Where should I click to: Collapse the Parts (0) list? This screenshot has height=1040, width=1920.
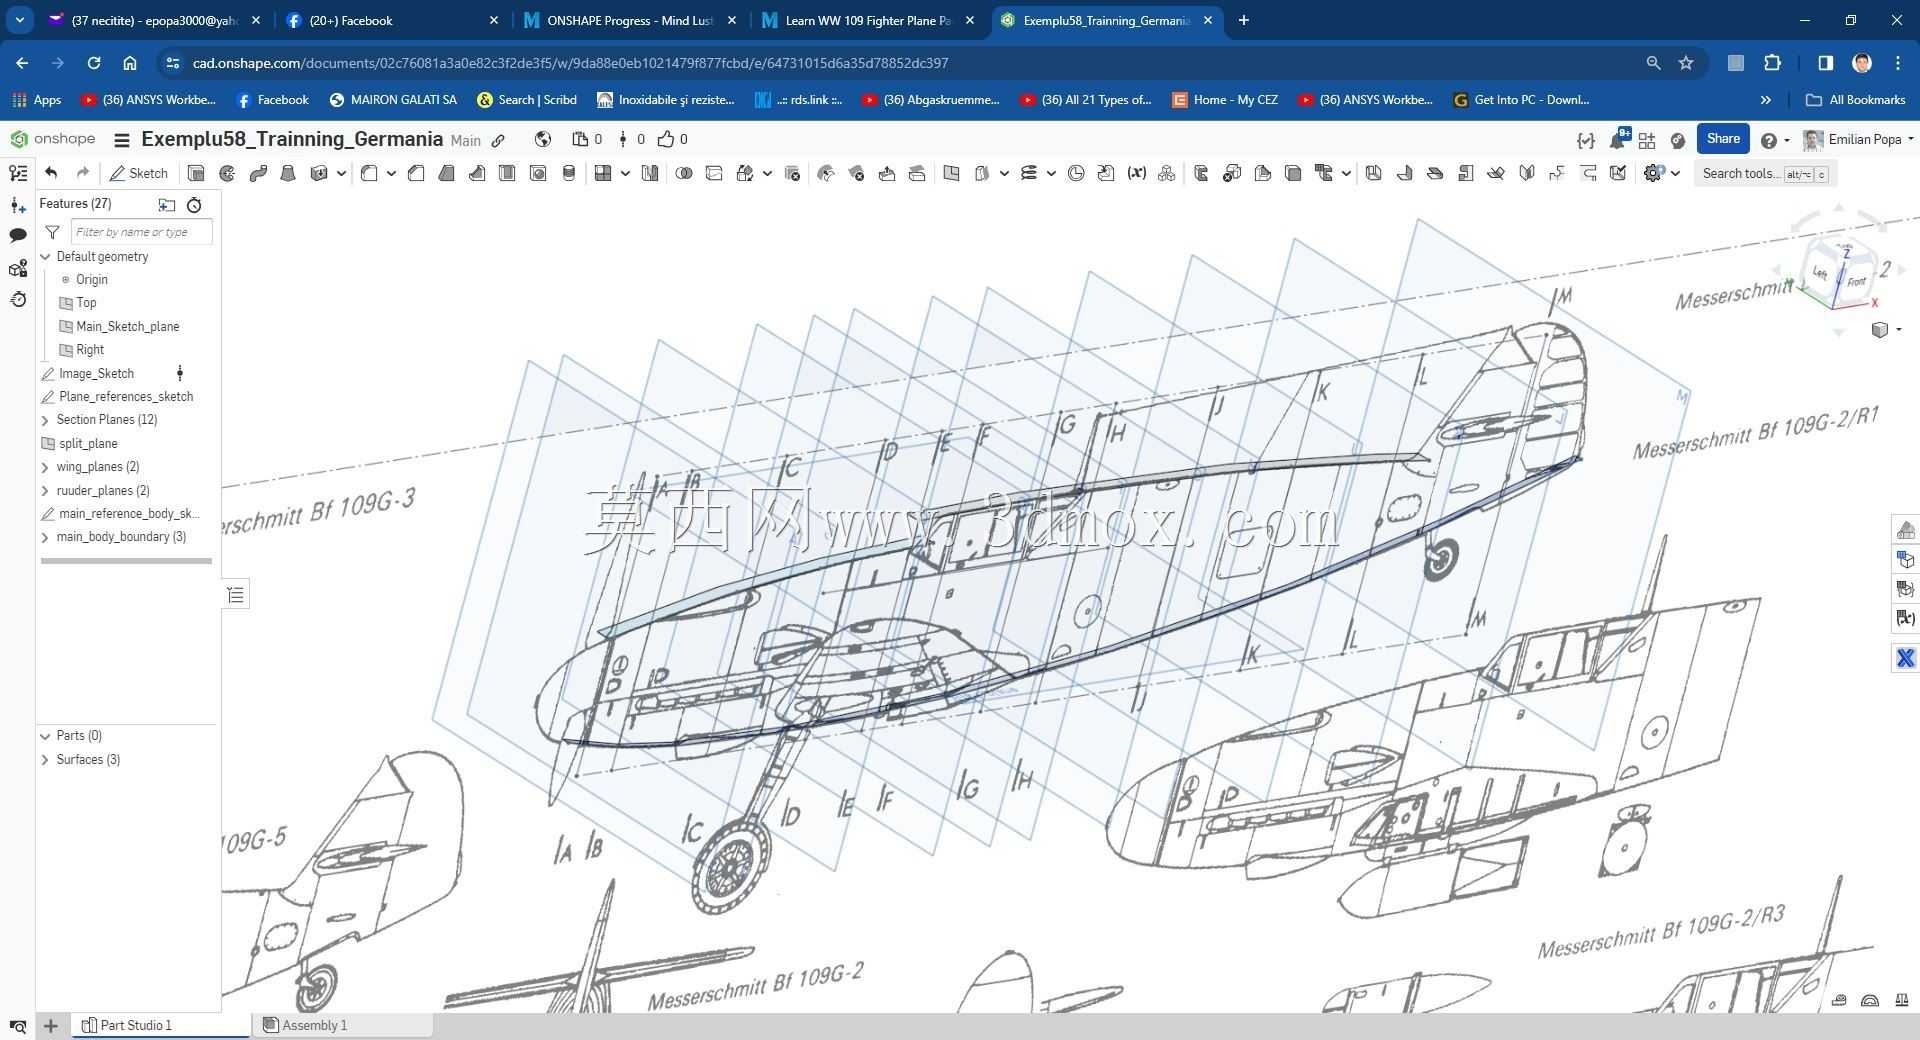tap(45, 736)
